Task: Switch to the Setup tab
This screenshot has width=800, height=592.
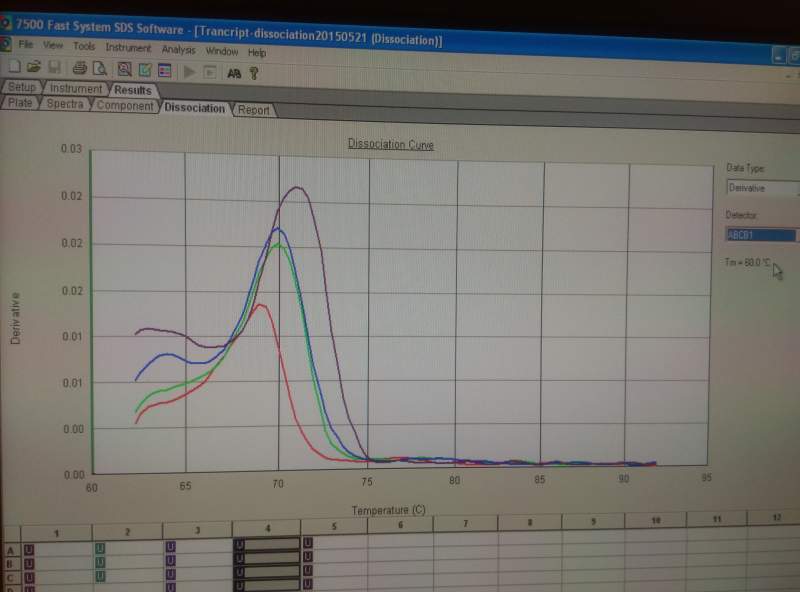Action: tap(21, 87)
